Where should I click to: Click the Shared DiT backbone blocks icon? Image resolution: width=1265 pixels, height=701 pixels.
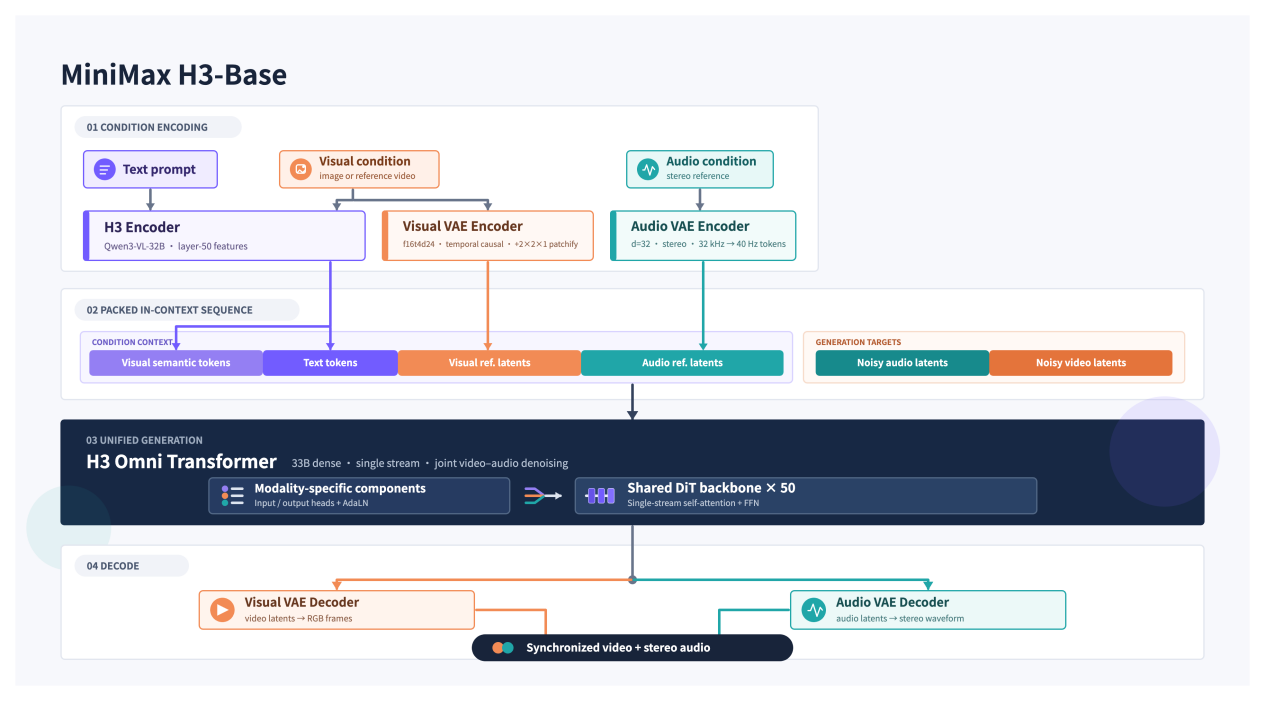tap(600, 495)
